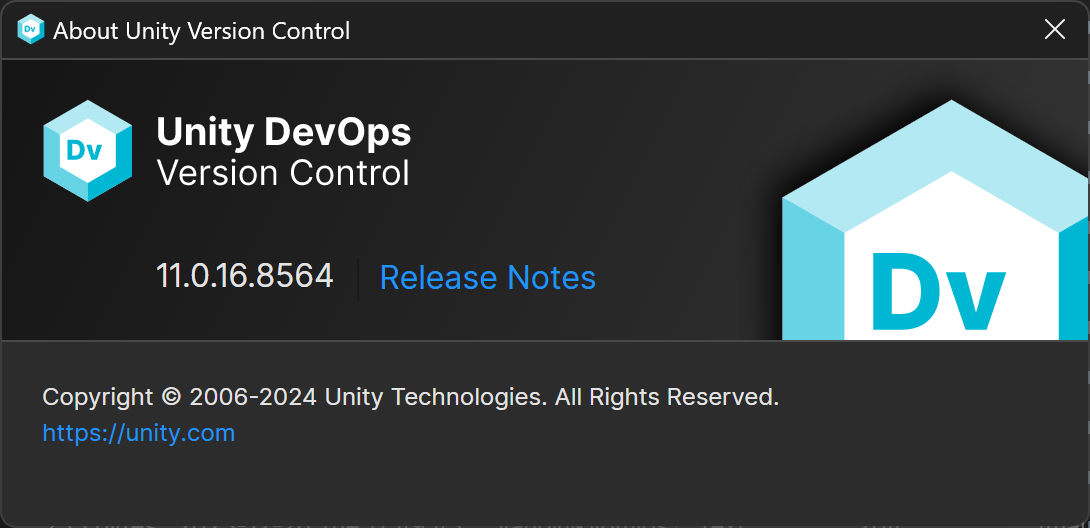Click empty title bar space left of close button
This screenshot has width=1090, height=528.
tap(700, 30)
